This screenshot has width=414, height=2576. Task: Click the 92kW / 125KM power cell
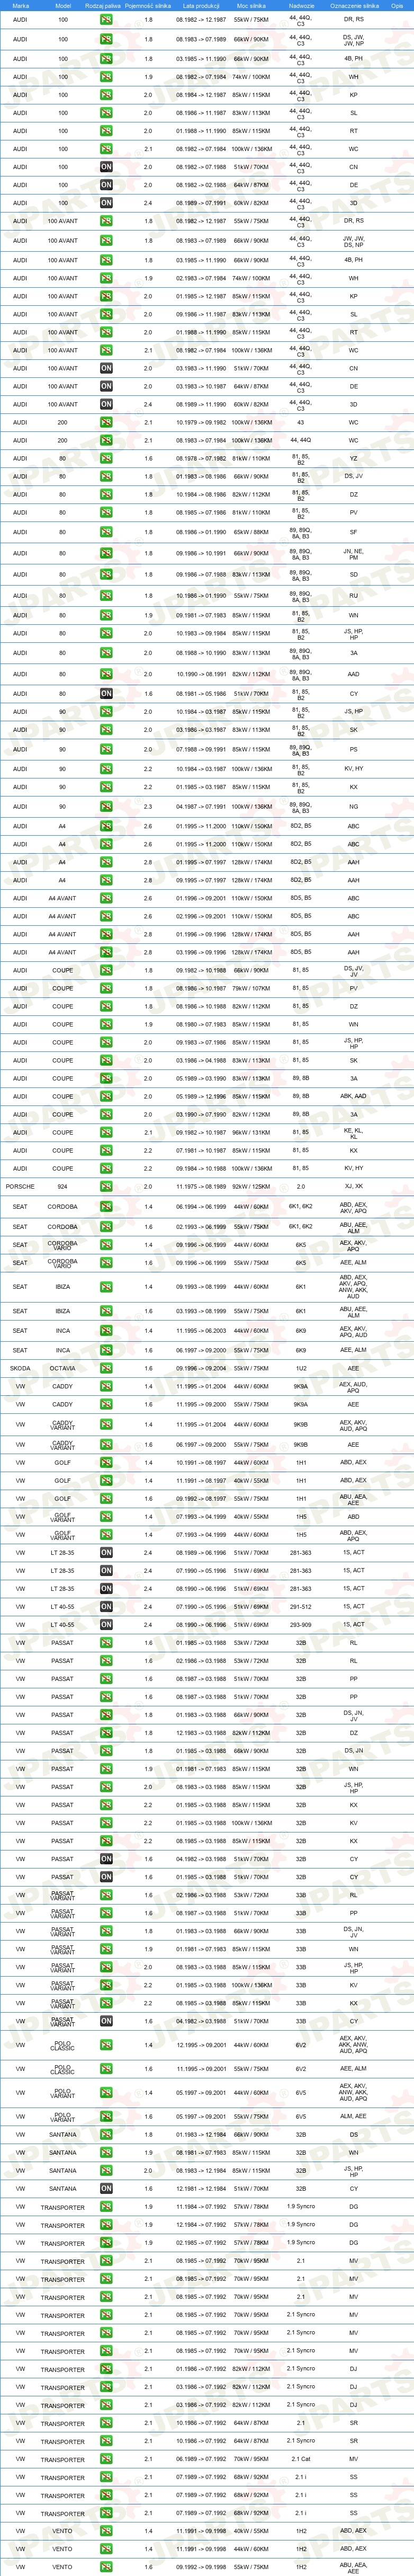pyautogui.click(x=251, y=1186)
